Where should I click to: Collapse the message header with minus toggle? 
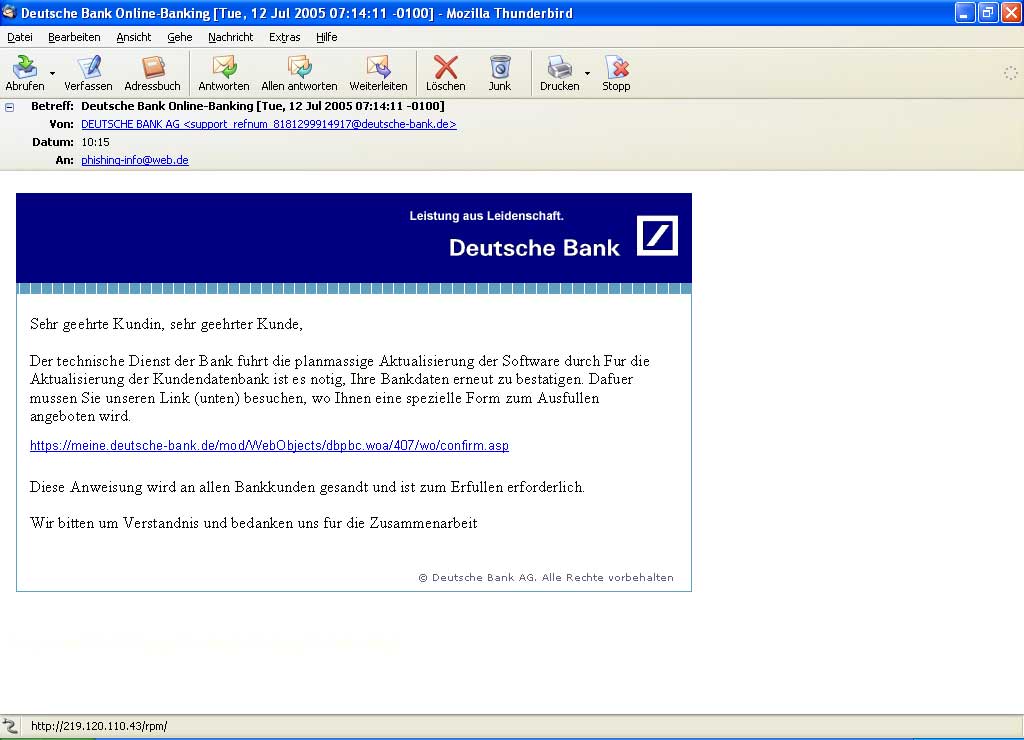pos(10,107)
